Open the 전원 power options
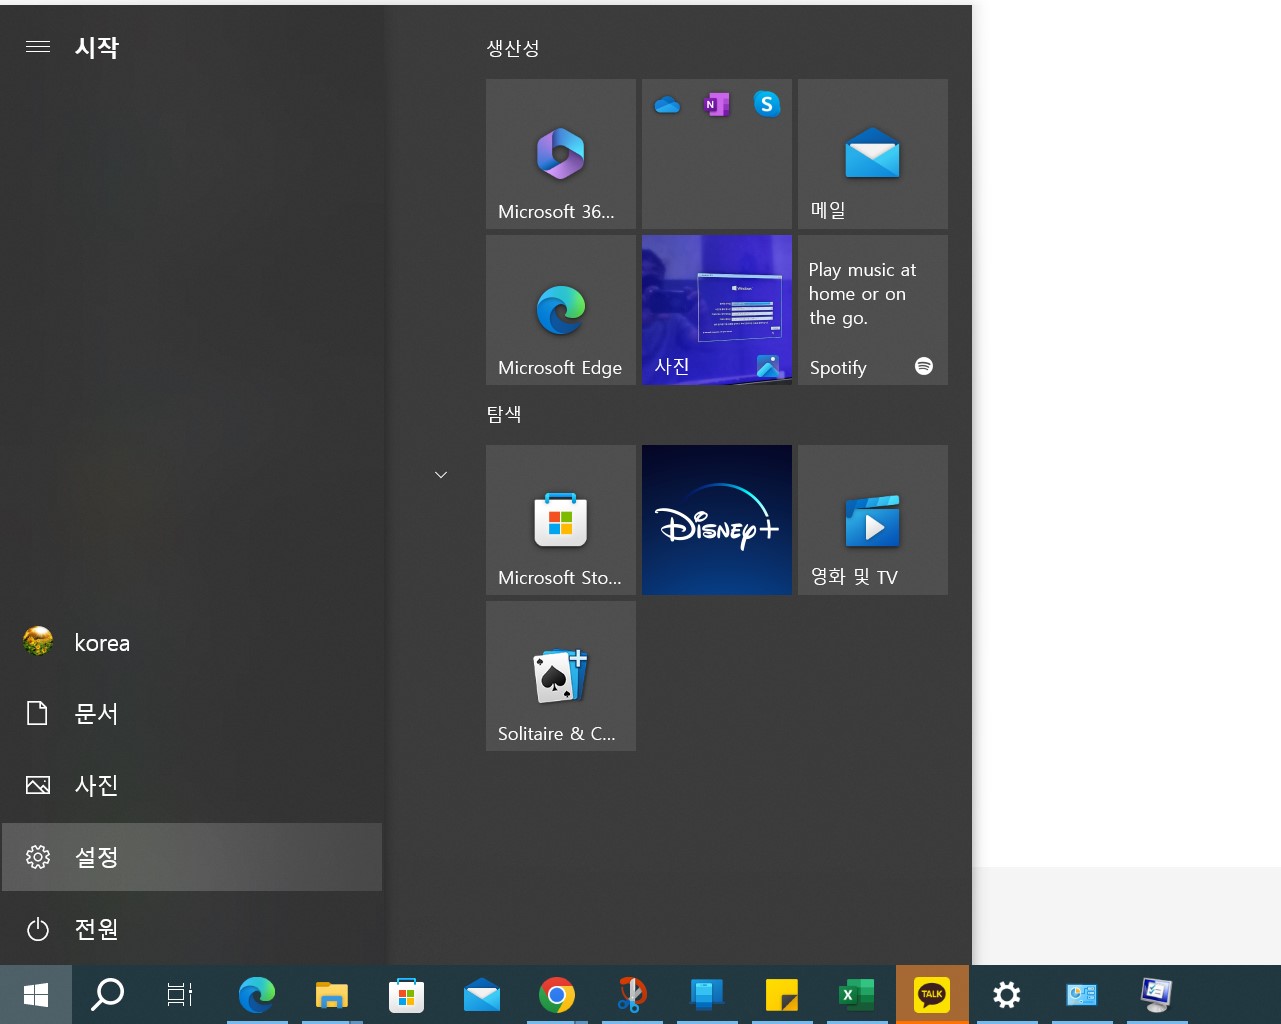Viewport: 1281px width, 1024px height. pos(192,929)
